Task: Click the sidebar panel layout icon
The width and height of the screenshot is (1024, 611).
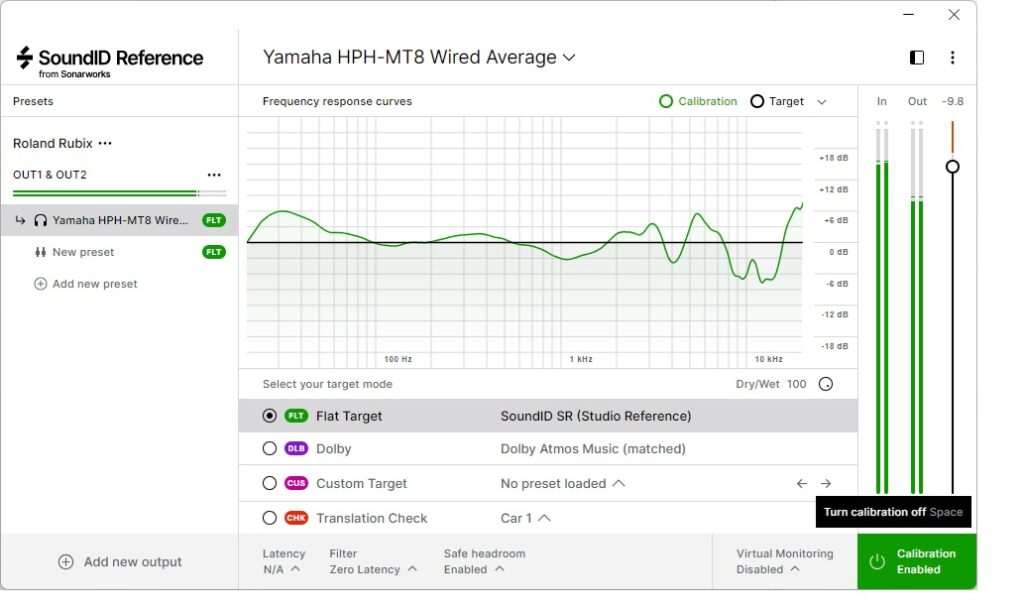Action: tap(916, 58)
